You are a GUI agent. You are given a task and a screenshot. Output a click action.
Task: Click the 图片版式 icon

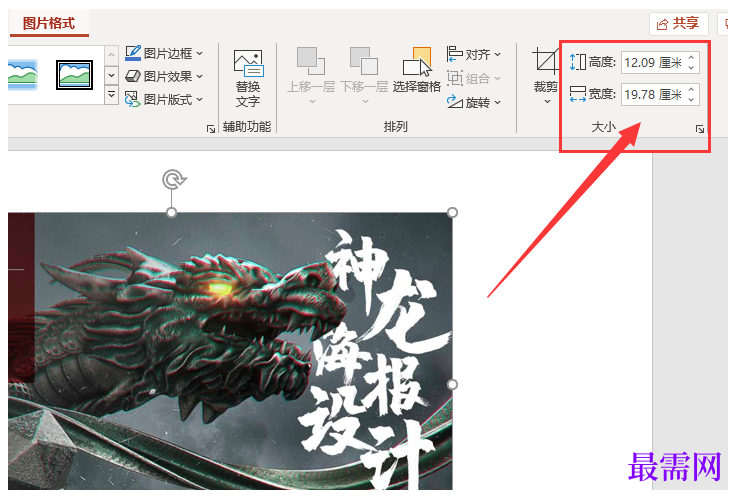(133, 99)
